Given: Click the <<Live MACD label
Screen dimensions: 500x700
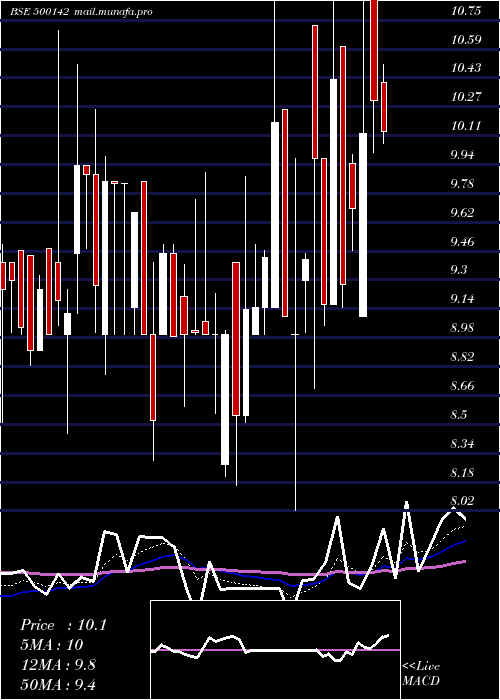Looking at the screenshot, I should click(x=421, y=674).
